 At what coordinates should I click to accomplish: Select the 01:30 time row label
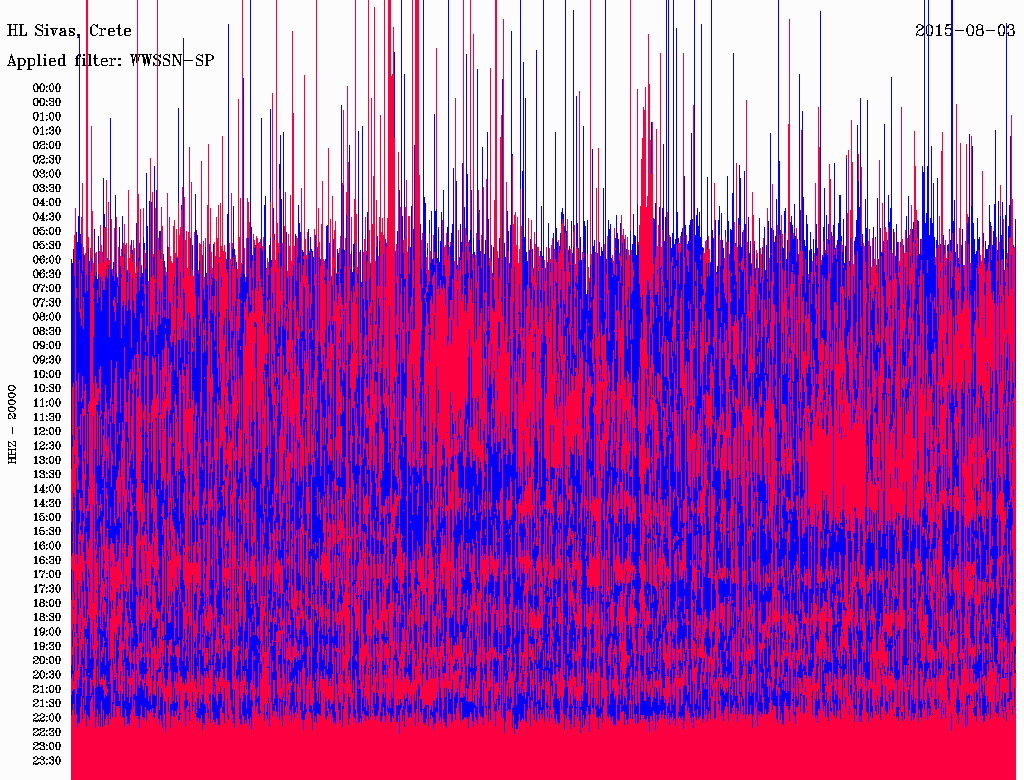47,131
